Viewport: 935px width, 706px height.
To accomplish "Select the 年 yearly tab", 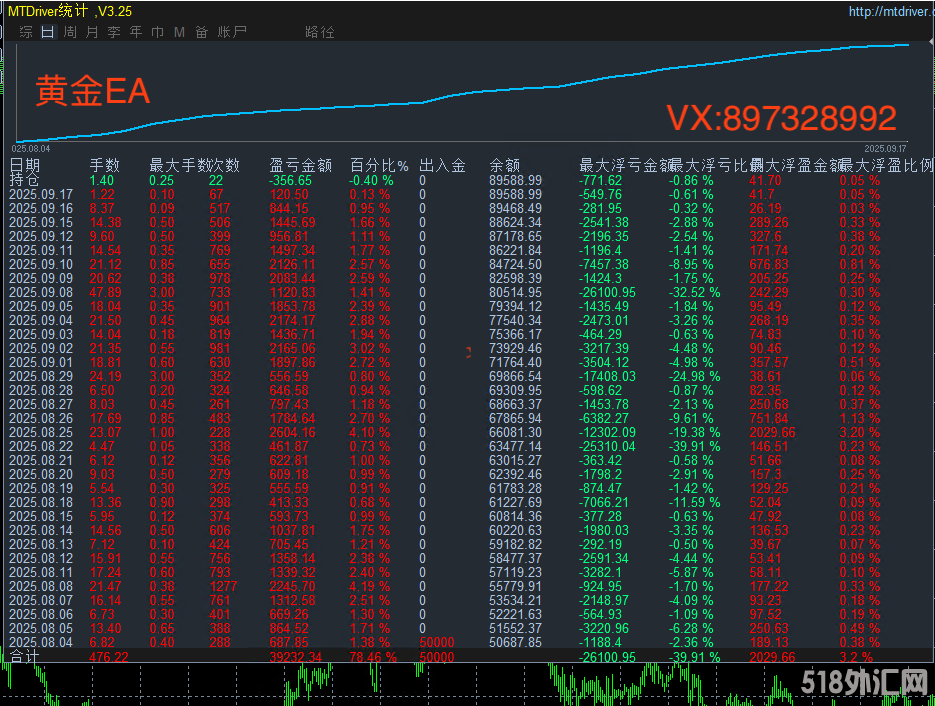I will click(x=136, y=32).
